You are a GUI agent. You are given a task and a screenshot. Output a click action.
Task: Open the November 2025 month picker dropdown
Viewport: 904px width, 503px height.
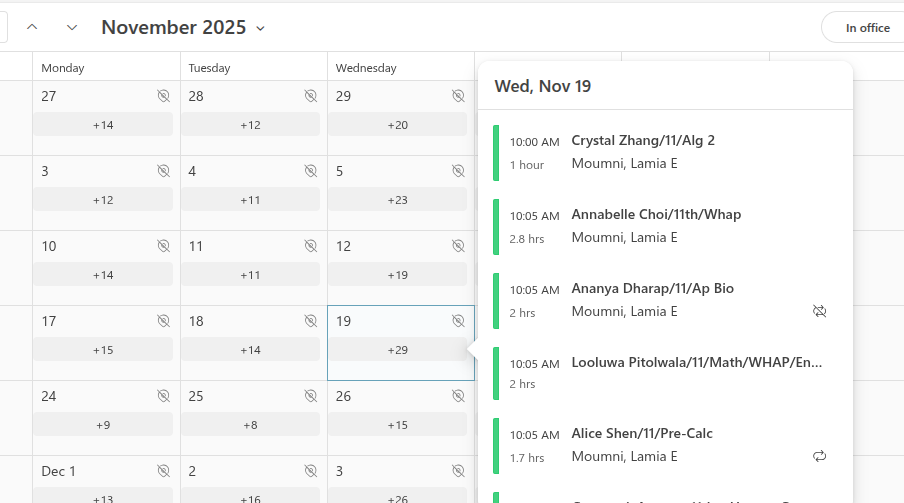click(183, 27)
